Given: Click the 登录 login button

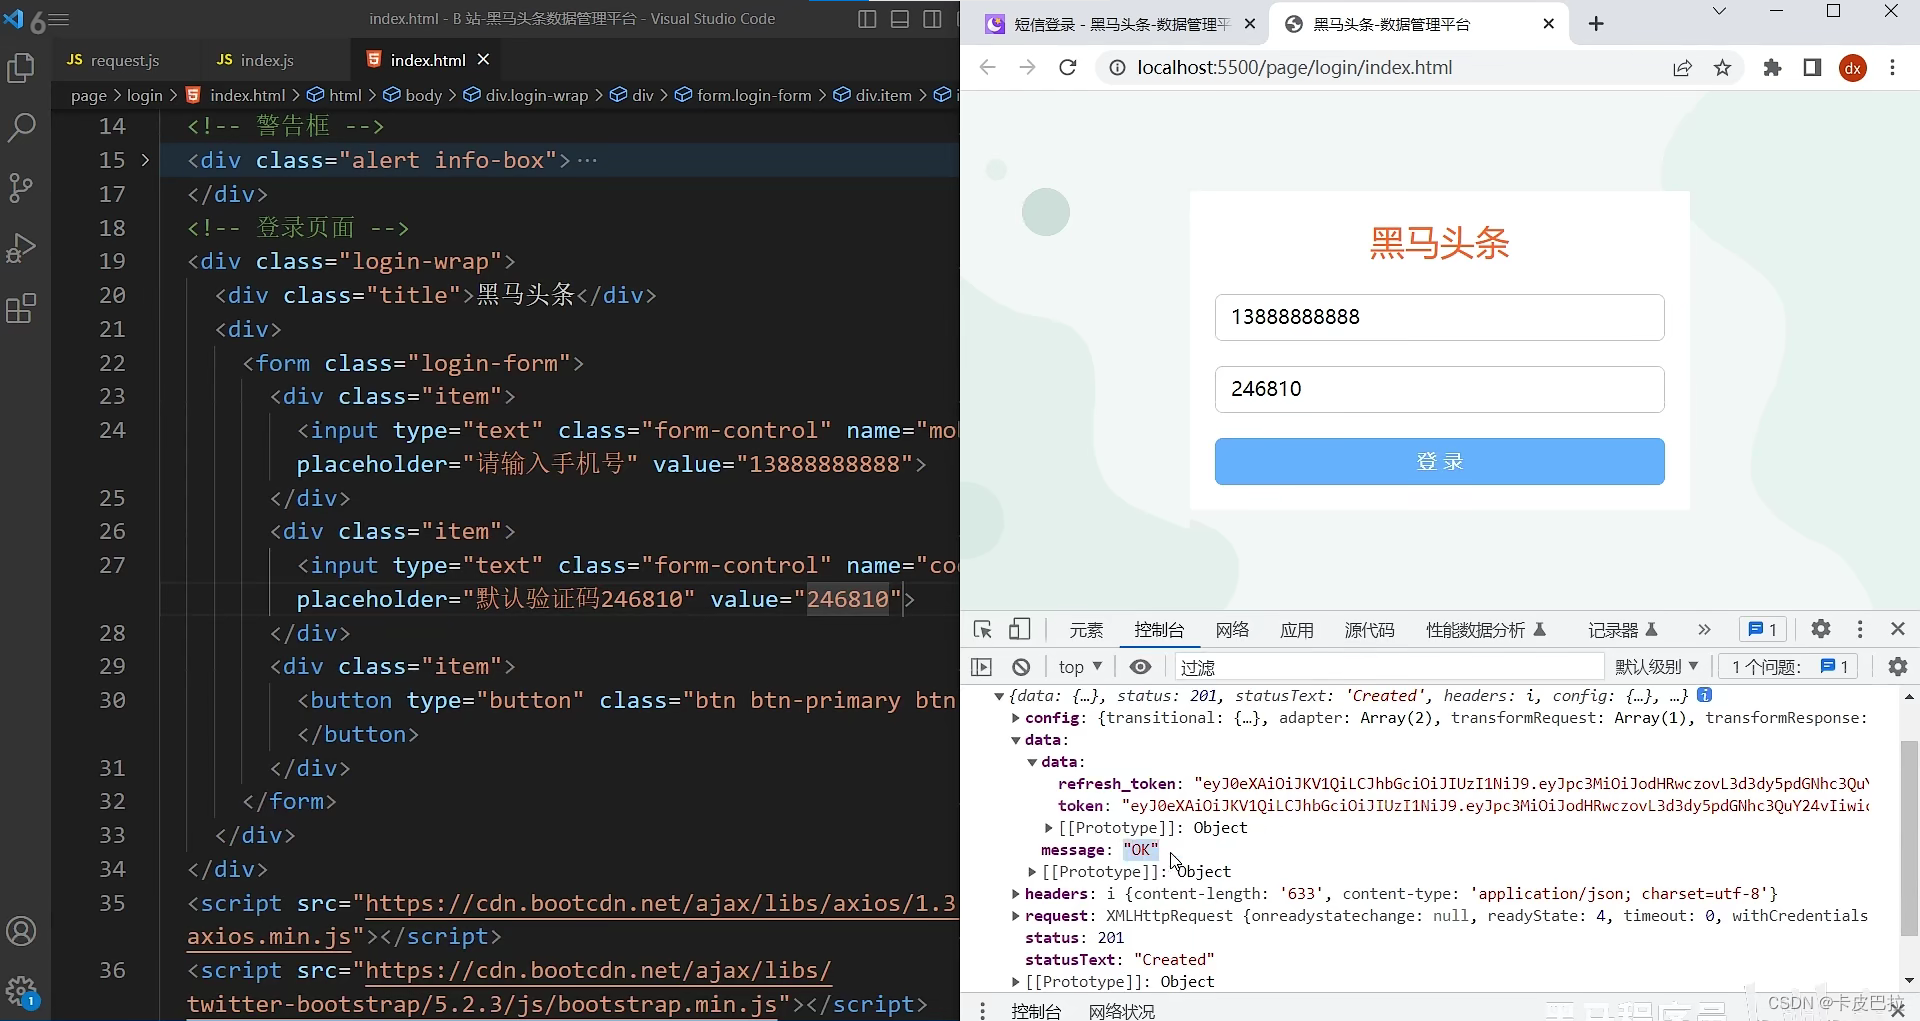Looking at the screenshot, I should [1440, 461].
